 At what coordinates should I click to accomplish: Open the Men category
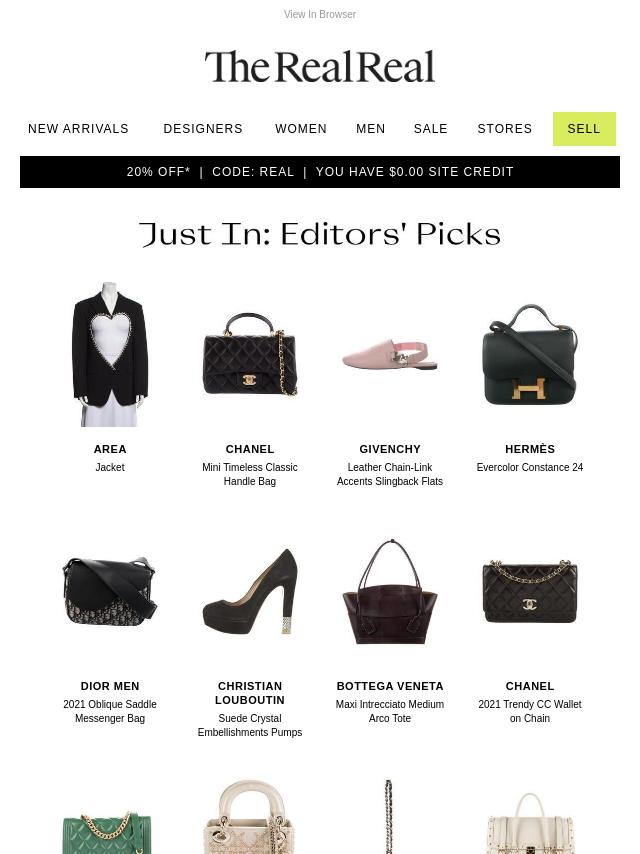click(371, 129)
